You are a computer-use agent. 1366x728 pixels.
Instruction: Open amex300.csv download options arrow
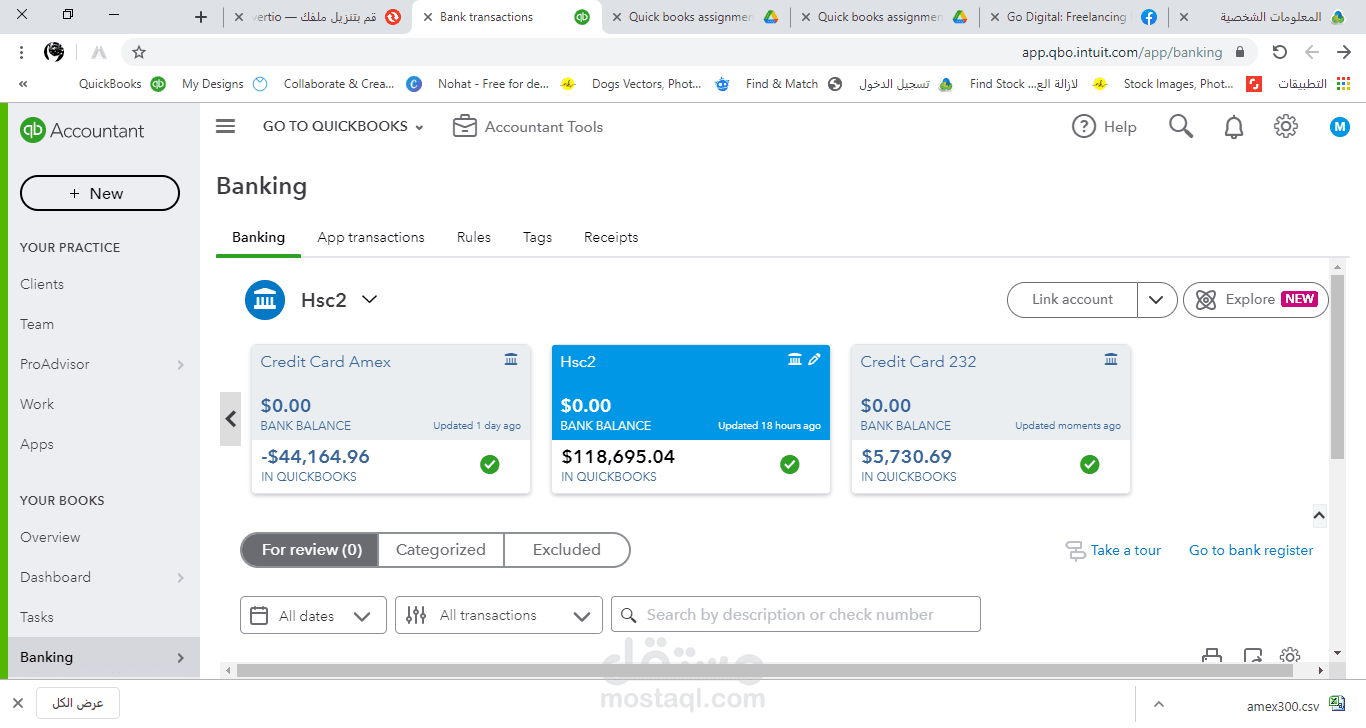(x=1159, y=704)
